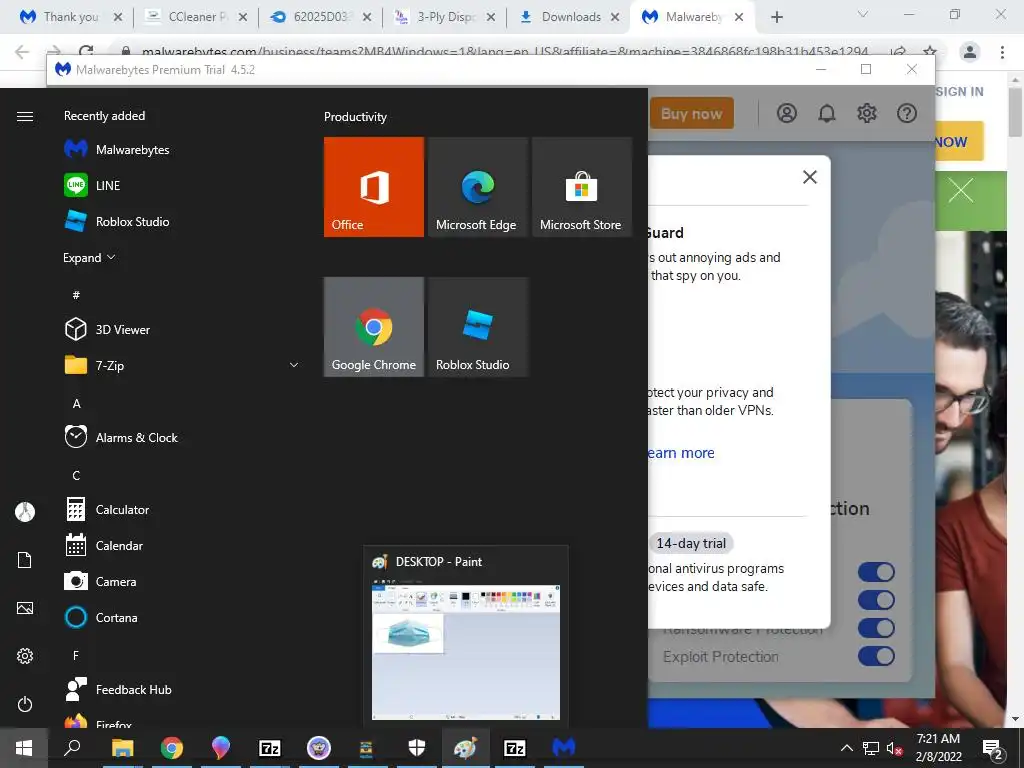
Task: Close the Malwarebytes popup dialog
Action: point(810,177)
